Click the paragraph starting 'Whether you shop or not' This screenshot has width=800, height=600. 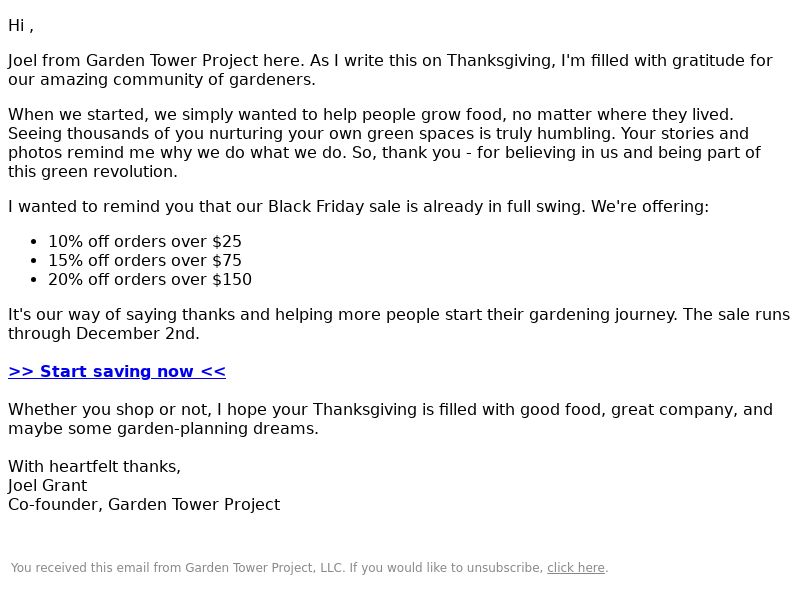(390, 419)
